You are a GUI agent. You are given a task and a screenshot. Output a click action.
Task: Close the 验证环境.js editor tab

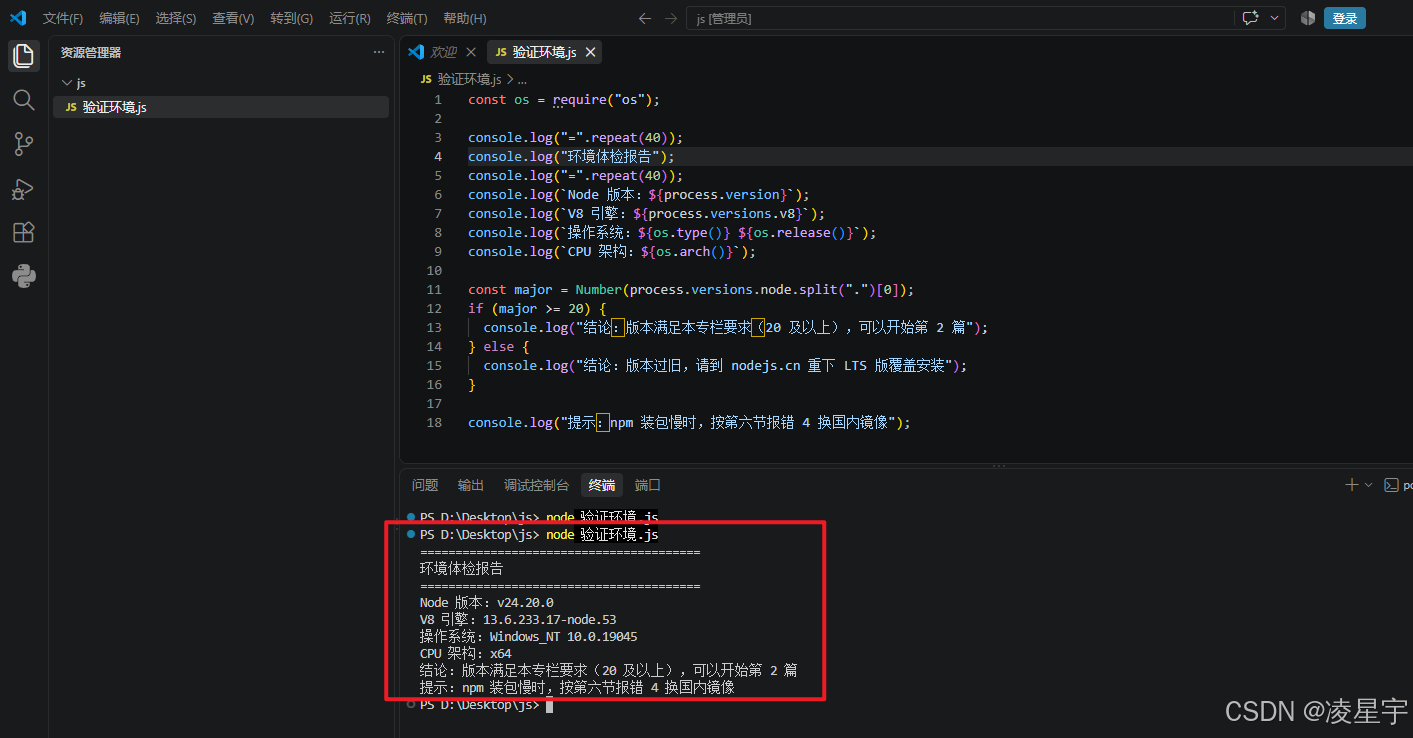point(591,52)
